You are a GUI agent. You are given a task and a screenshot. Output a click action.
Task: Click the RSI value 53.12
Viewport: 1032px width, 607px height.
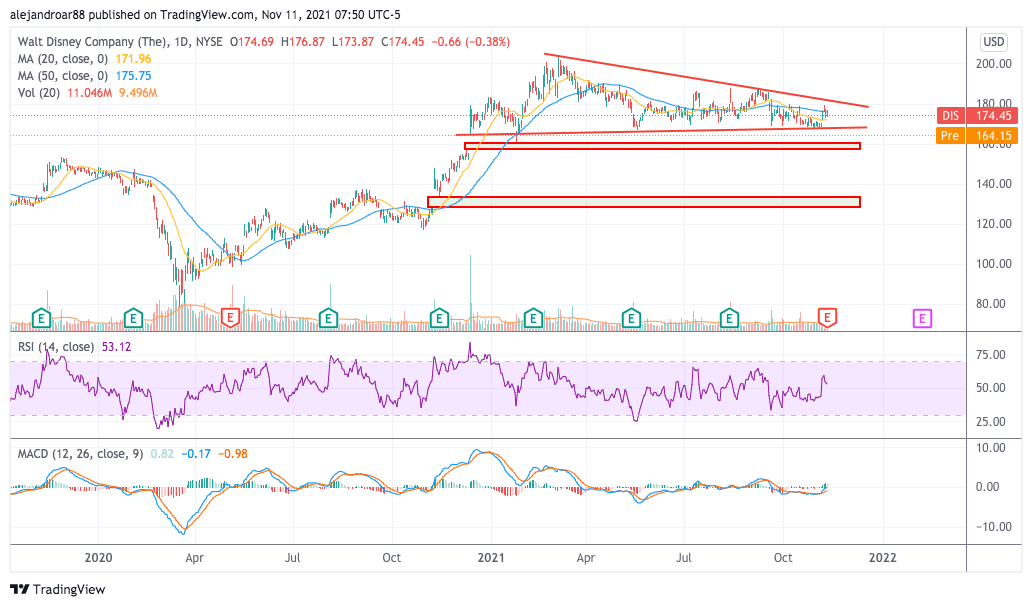pos(116,346)
